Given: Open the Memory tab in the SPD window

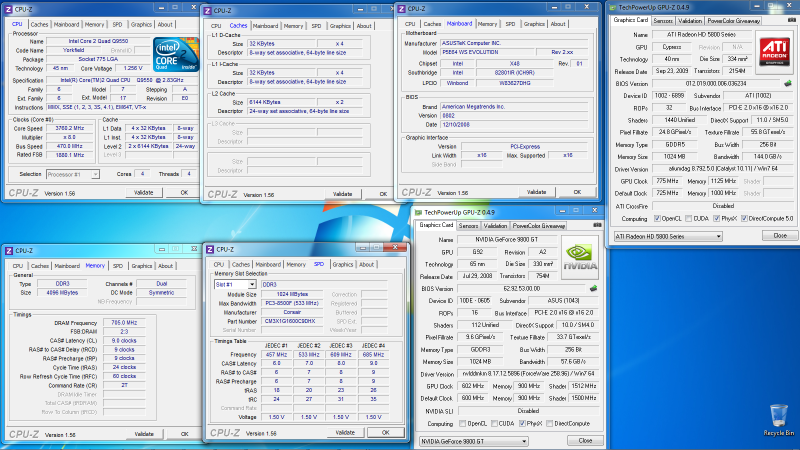Looking at the screenshot, I should point(295,265).
